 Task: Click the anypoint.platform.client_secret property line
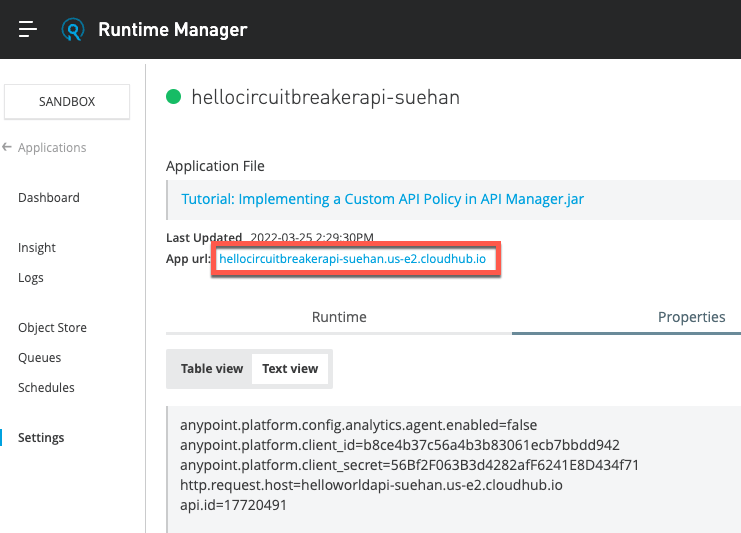click(x=409, y=465)
